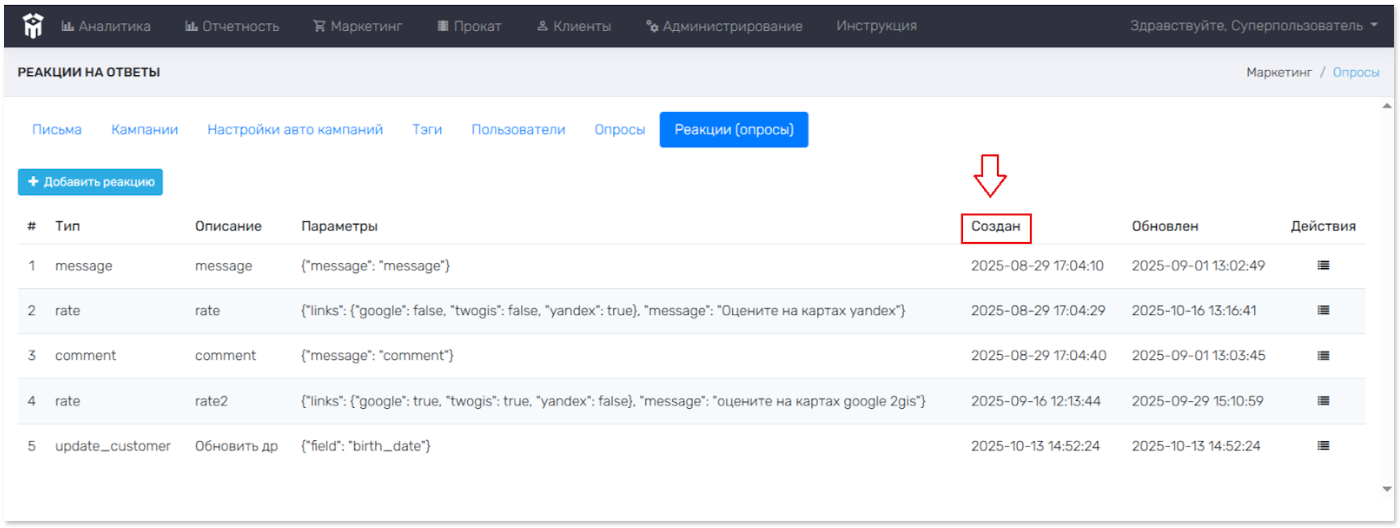Click the scrollbar down arrow
This screenshot has height=528, width=1400.
[1387, 489]
